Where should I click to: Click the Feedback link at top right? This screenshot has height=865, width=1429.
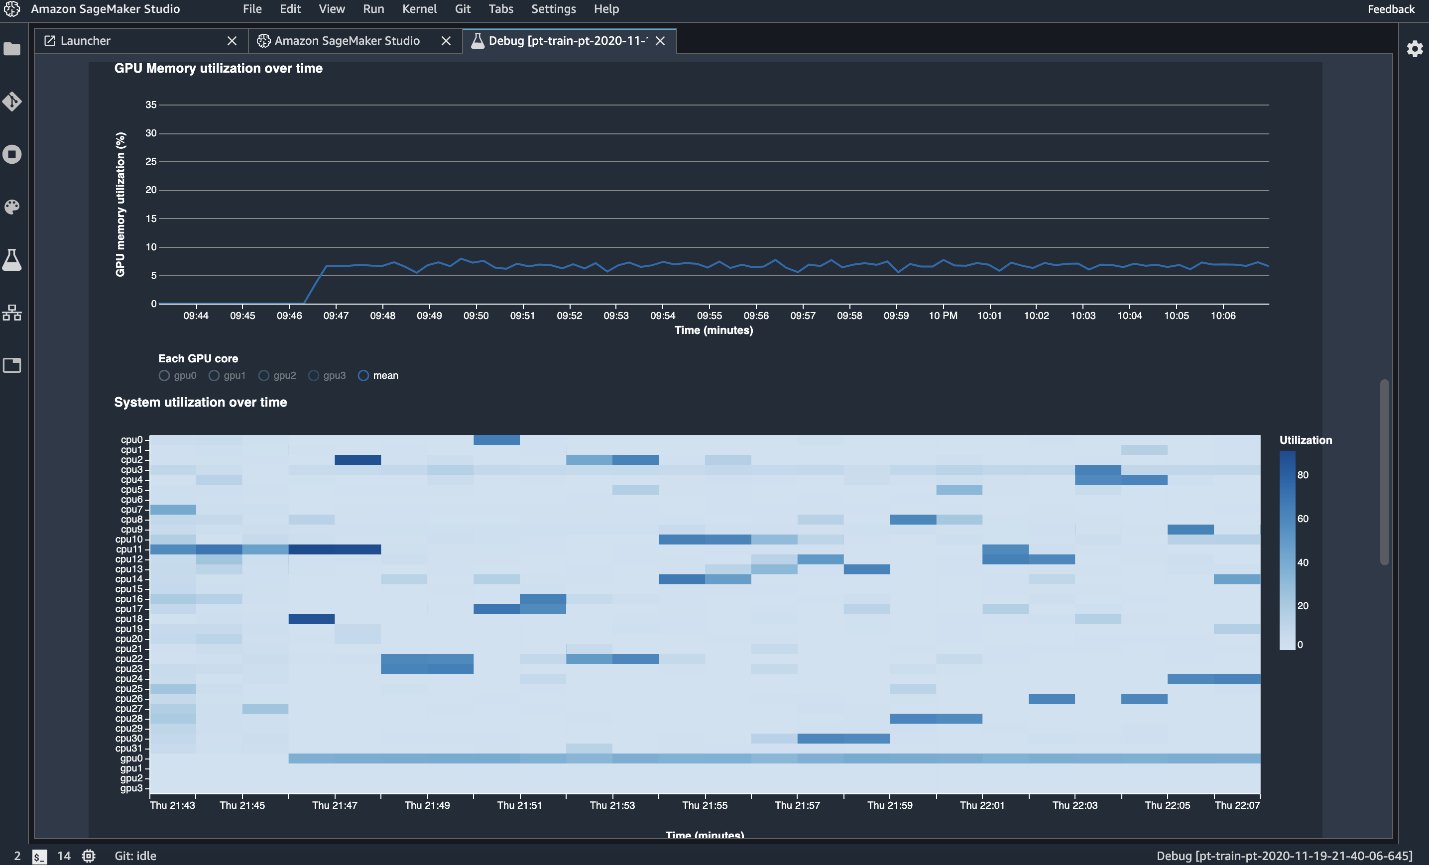1391,9
